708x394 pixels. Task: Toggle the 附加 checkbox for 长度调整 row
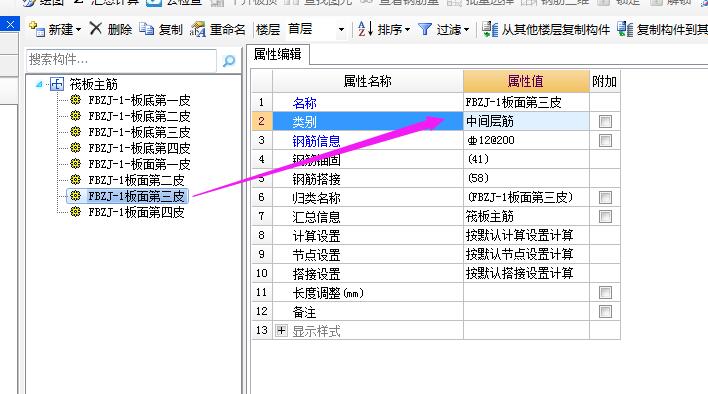[605, 292]
